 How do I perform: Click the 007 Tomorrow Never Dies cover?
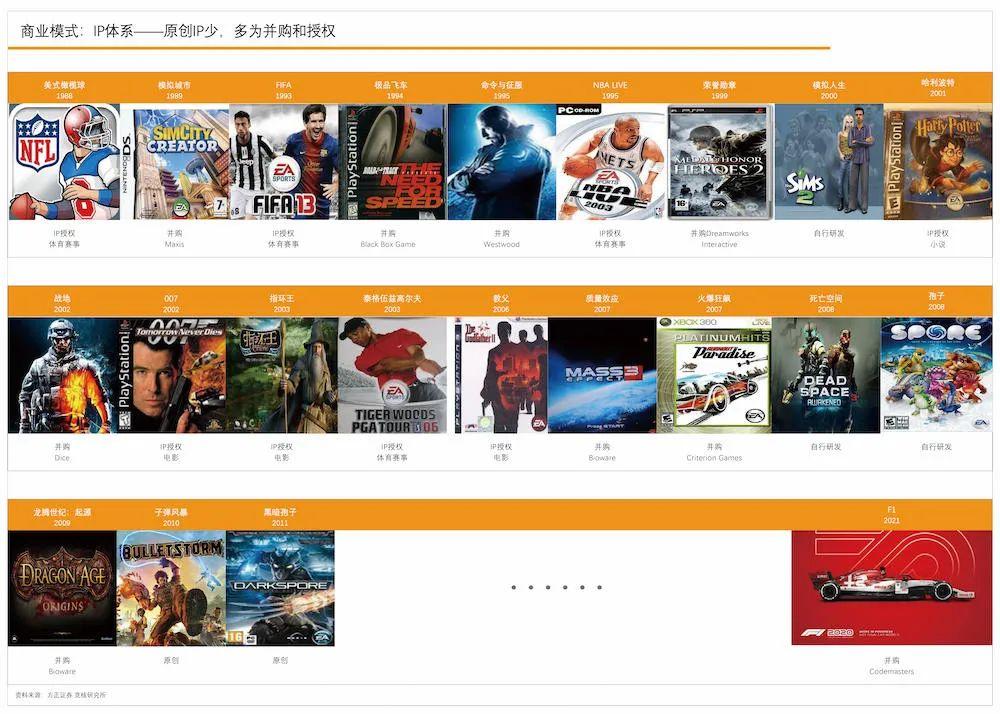pos(171,376)
